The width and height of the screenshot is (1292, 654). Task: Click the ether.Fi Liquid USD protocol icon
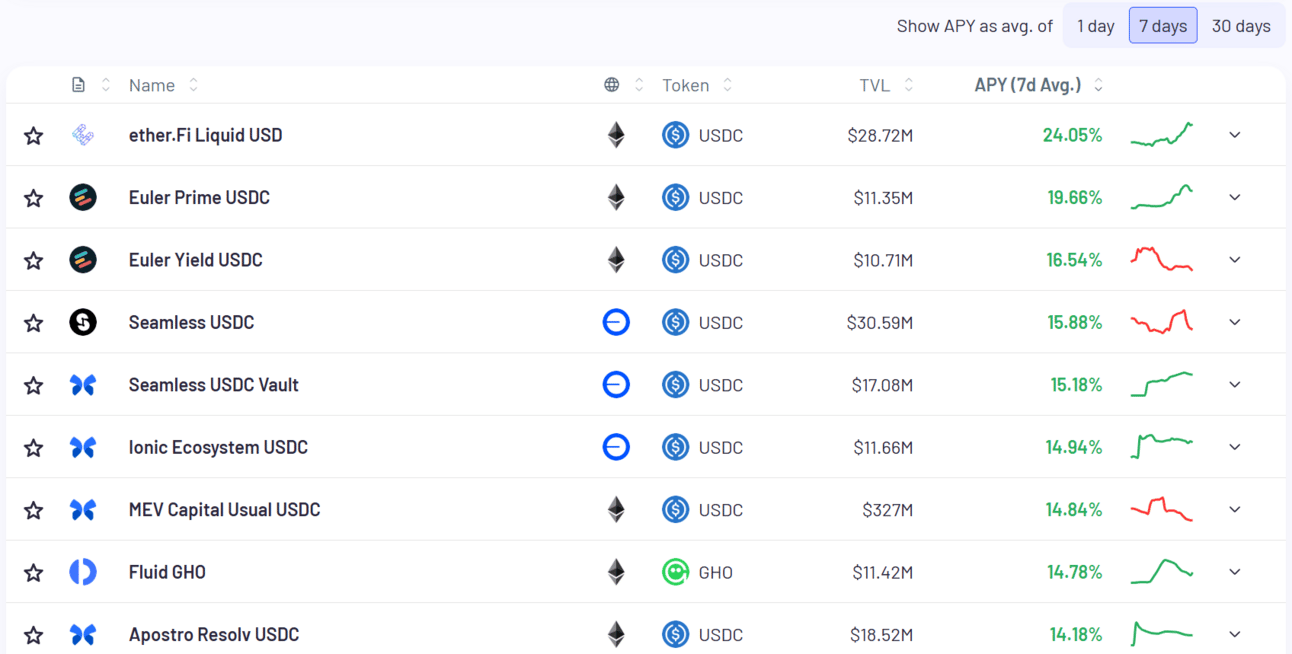pos(83,135)
